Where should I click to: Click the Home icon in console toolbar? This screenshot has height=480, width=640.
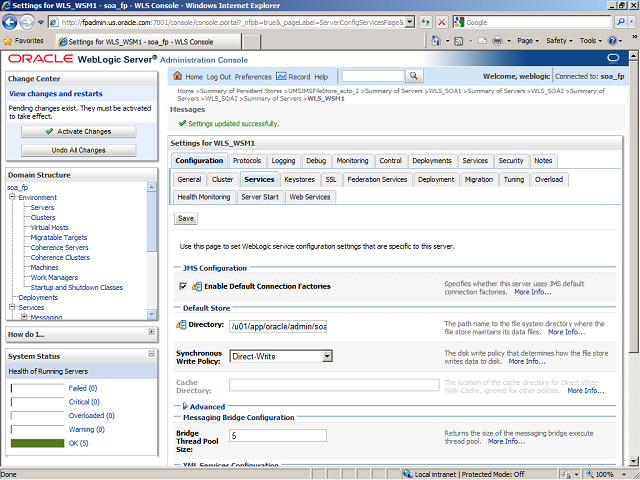pyautogui.click(x=178, y=77)
